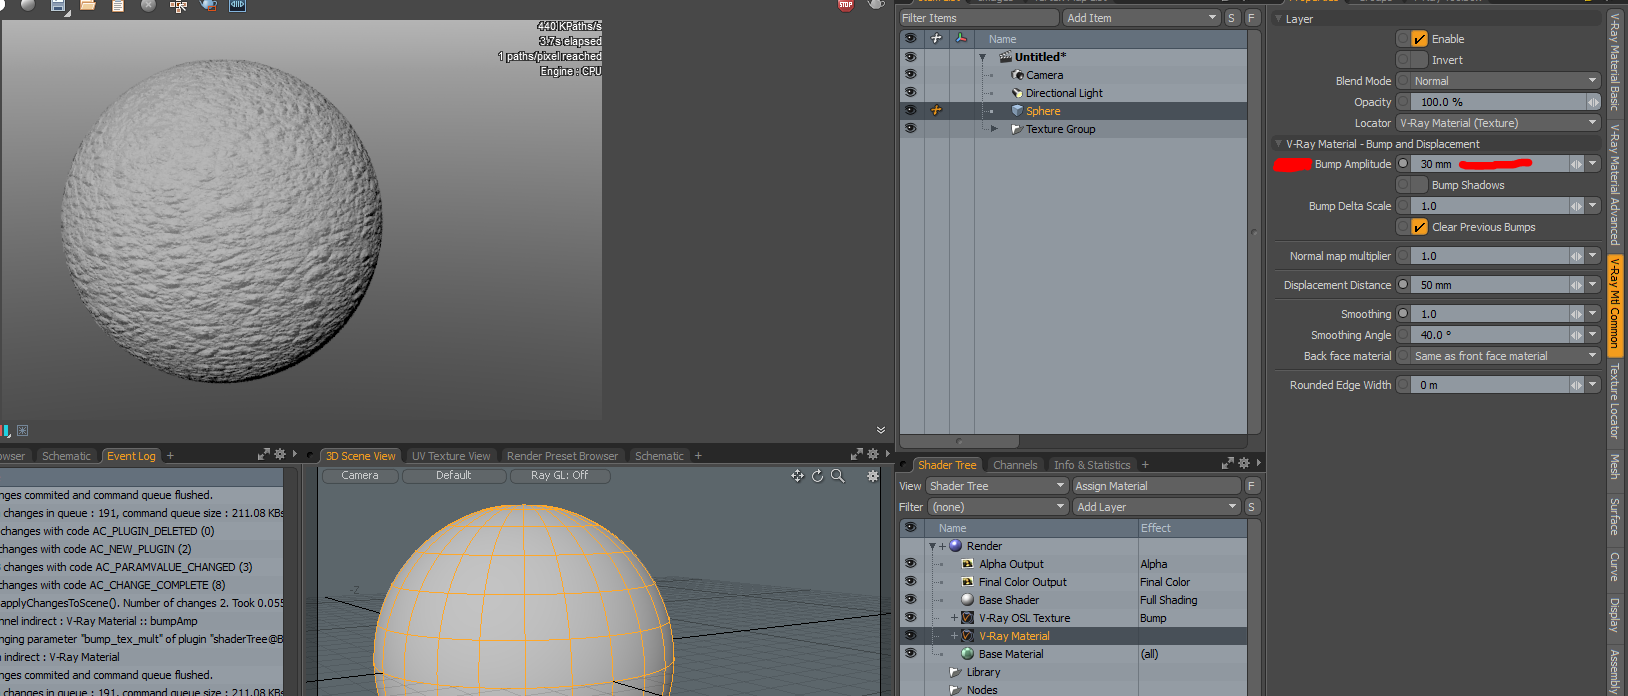The height and width of the screenshot is (696, 1628).
Task: Click the Default shading button in viewport
Action: coord(454,476)
